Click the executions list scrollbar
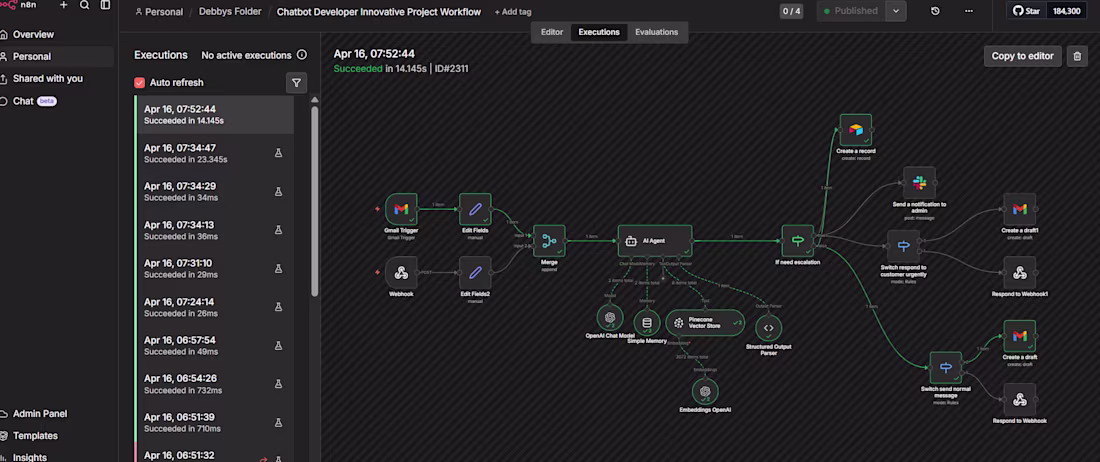The height and width of the screenshot is (462, 1100). [314, 200]
